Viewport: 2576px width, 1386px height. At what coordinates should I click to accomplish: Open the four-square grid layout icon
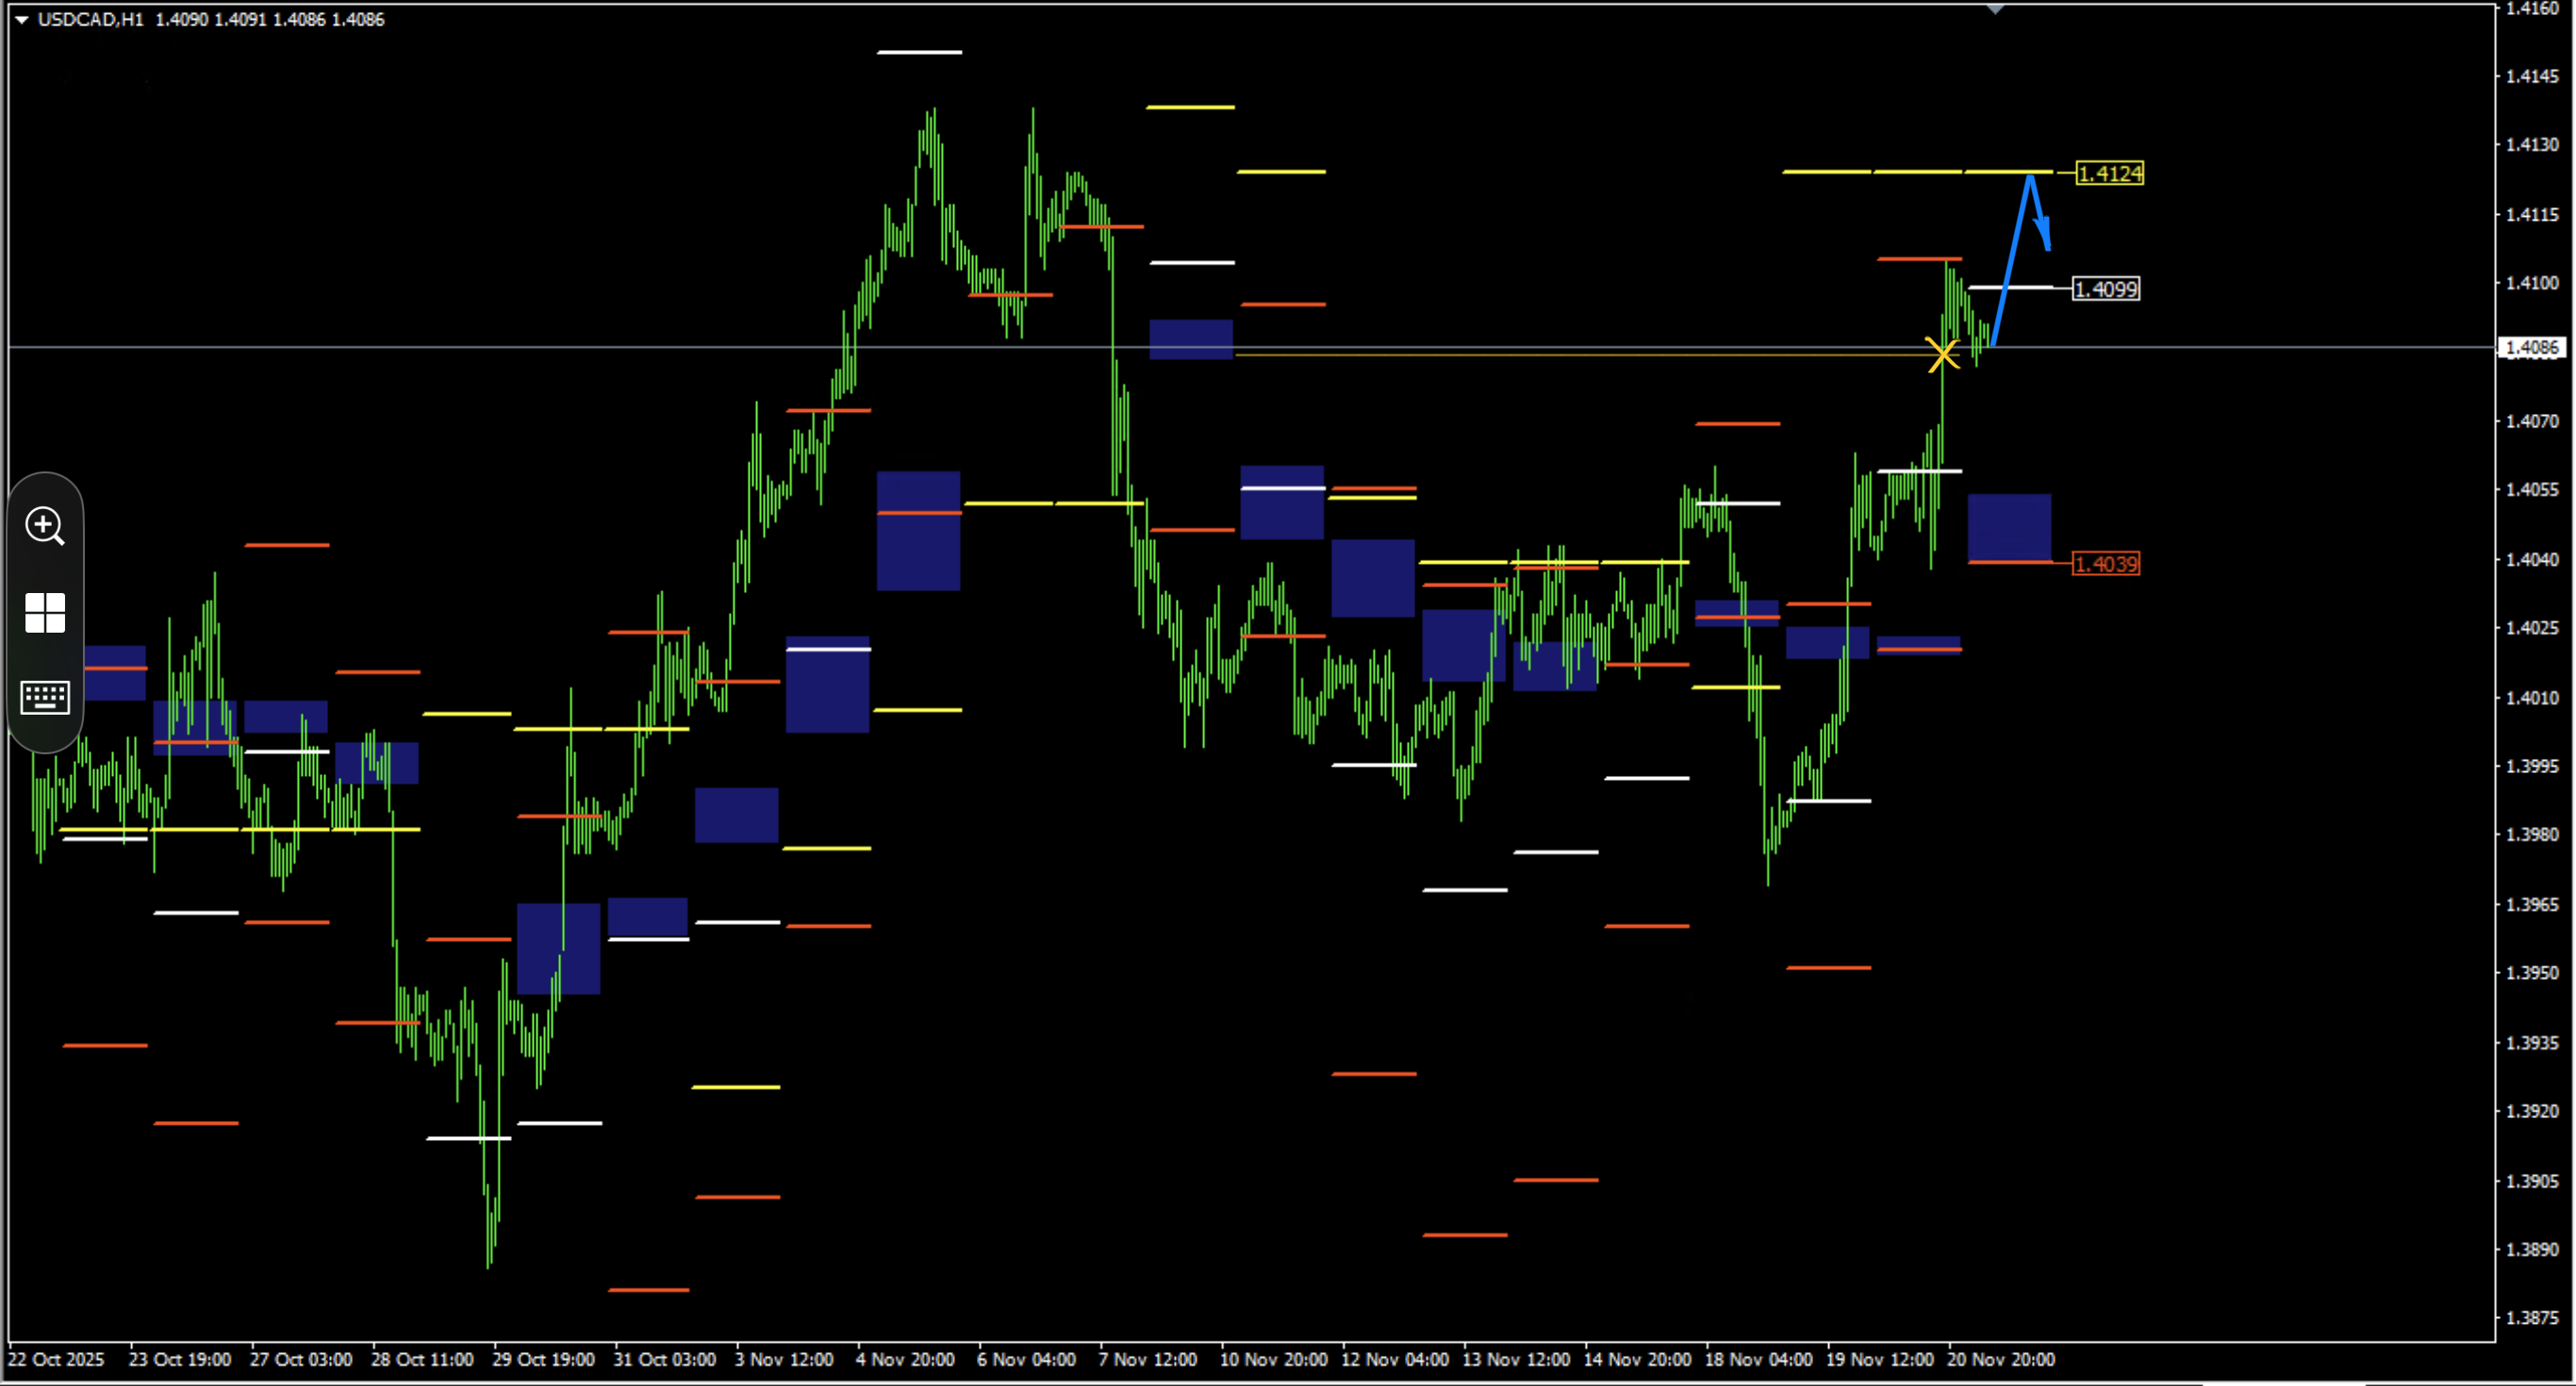45,612
